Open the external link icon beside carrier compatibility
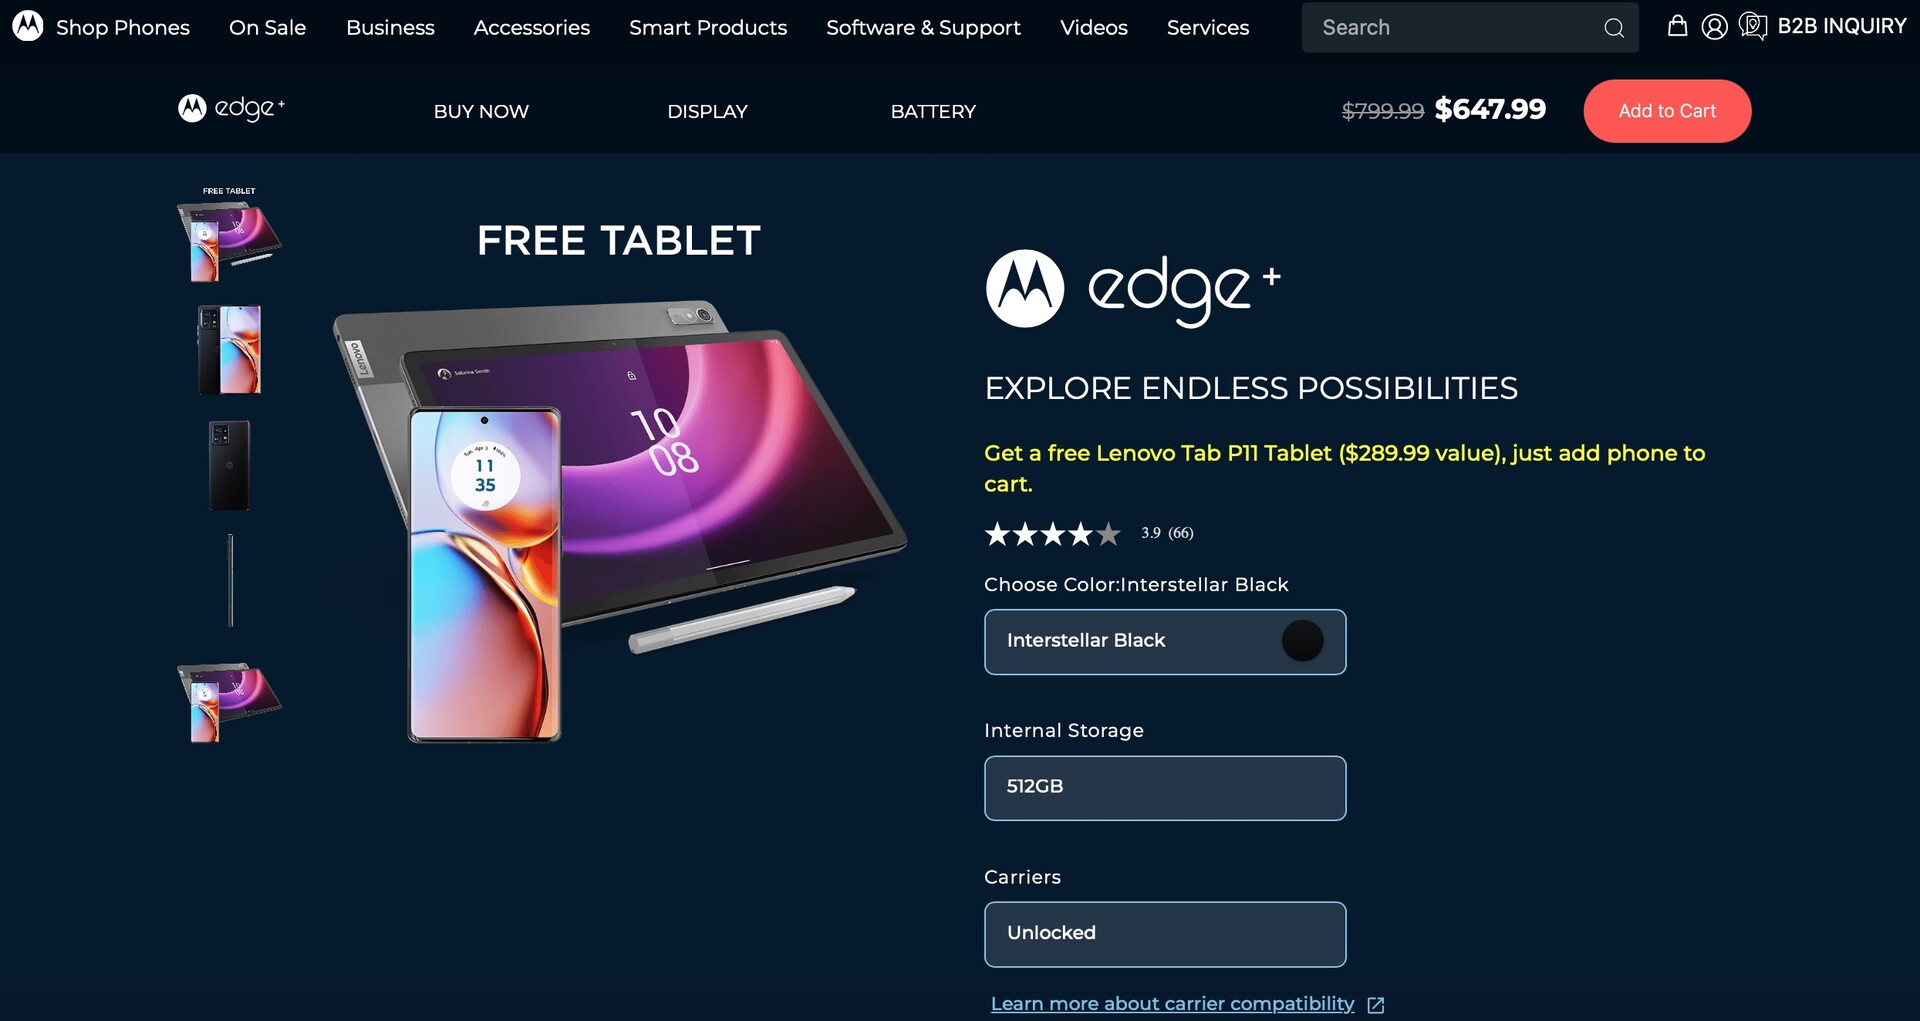The width and height of the screenshot is (1920, 1021). click(x=1376, y=1005)
